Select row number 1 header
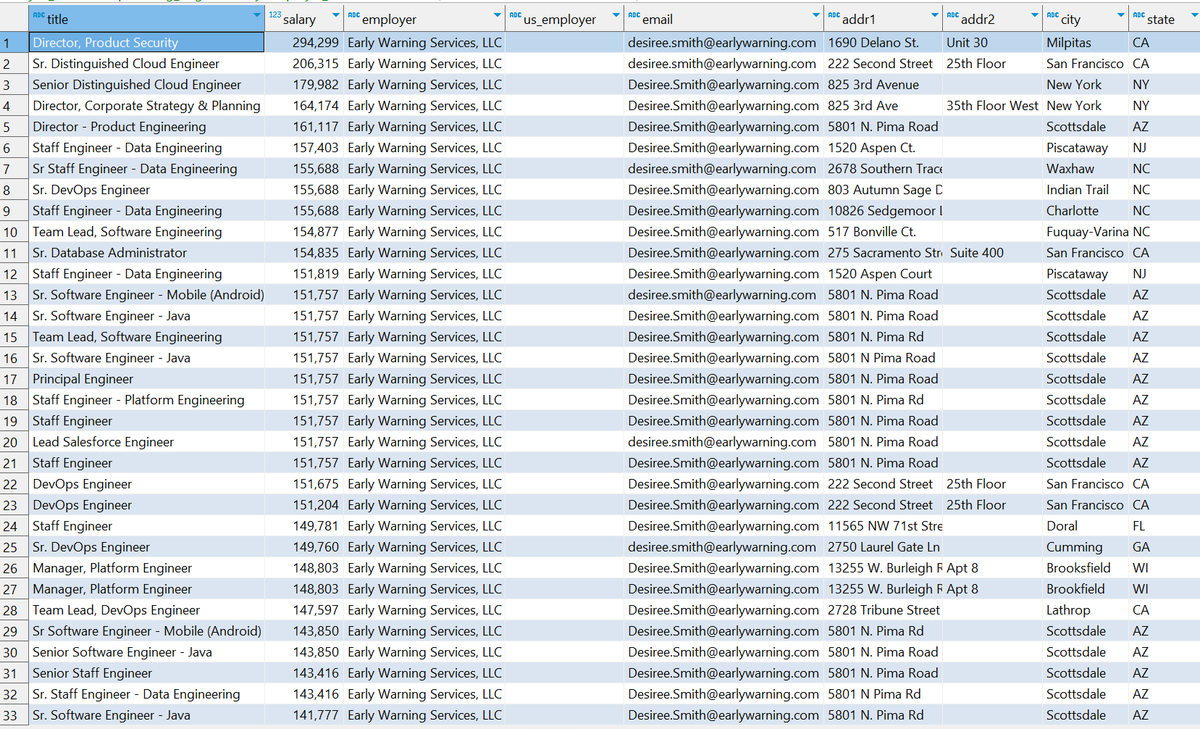Screen dimensions: 1200x729 point(14,43)
